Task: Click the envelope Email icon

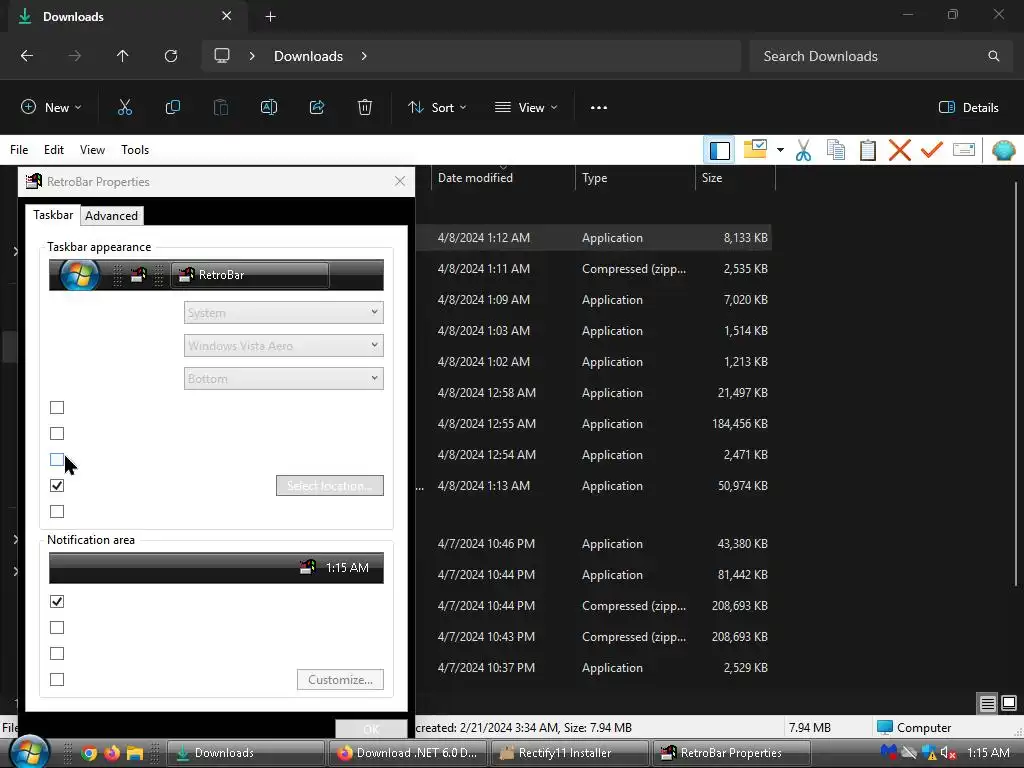Action: point(964,150)
